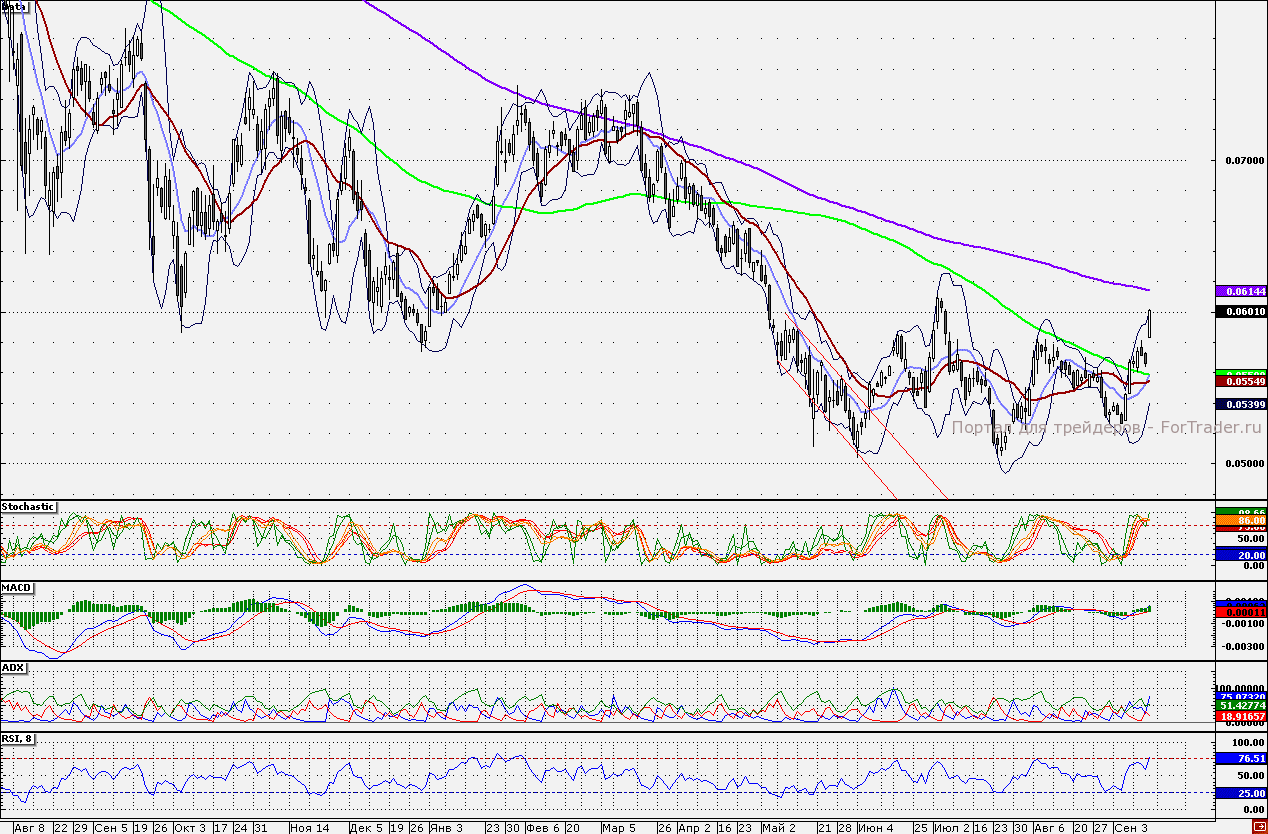
Task: Click the purple 0.06144 price tag
Action: pos(1240,290)
